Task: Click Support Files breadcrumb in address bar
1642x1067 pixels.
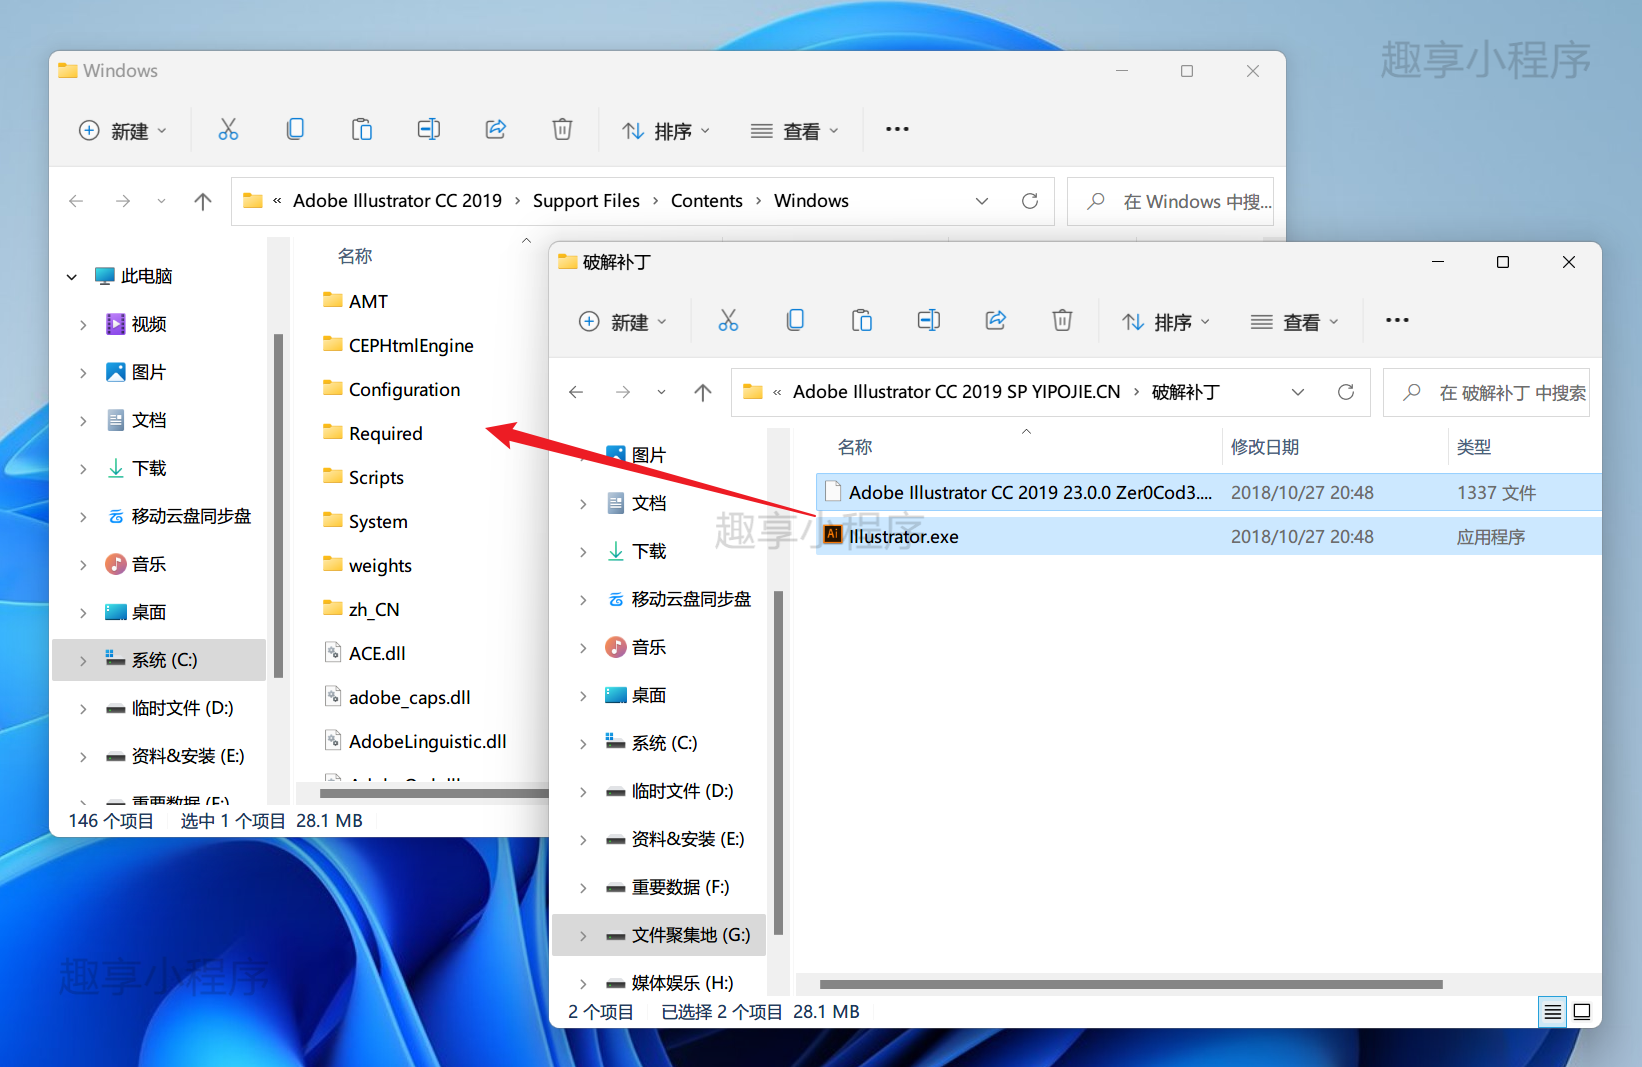Action: pyautogui.click(x=586, y=201)
